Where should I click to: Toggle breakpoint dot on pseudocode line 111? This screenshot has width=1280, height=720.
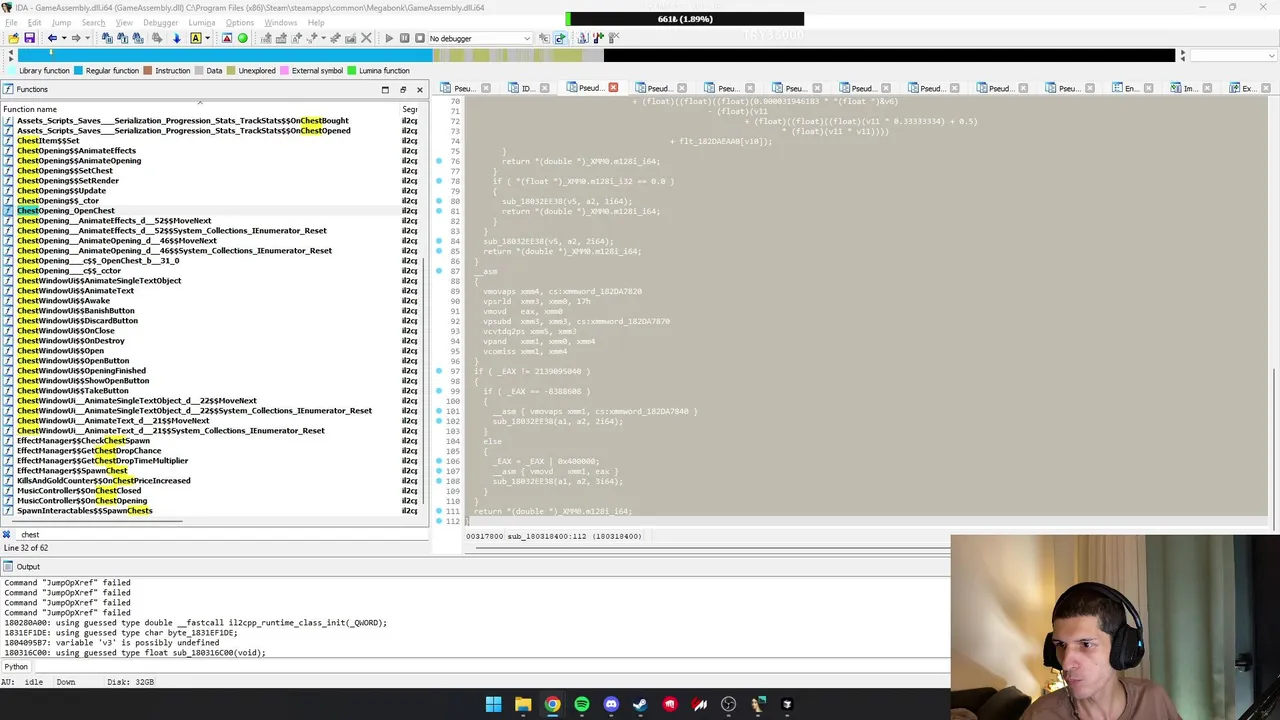click(x=439, y=511)
